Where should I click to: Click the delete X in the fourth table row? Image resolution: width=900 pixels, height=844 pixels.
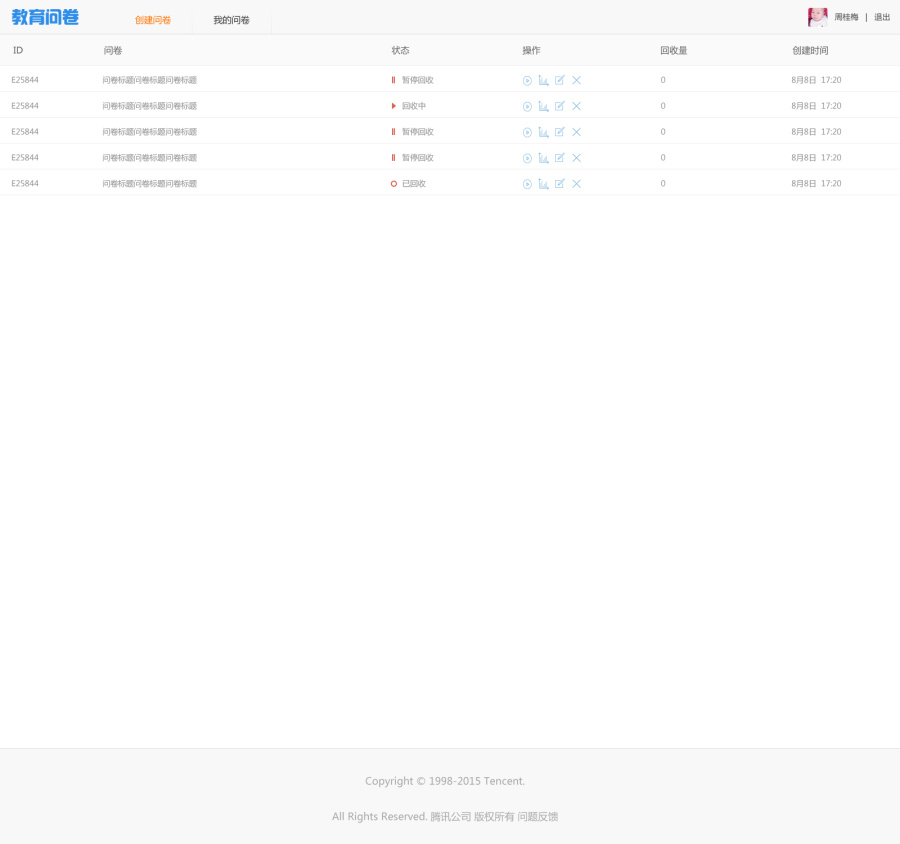pos(576,158)
